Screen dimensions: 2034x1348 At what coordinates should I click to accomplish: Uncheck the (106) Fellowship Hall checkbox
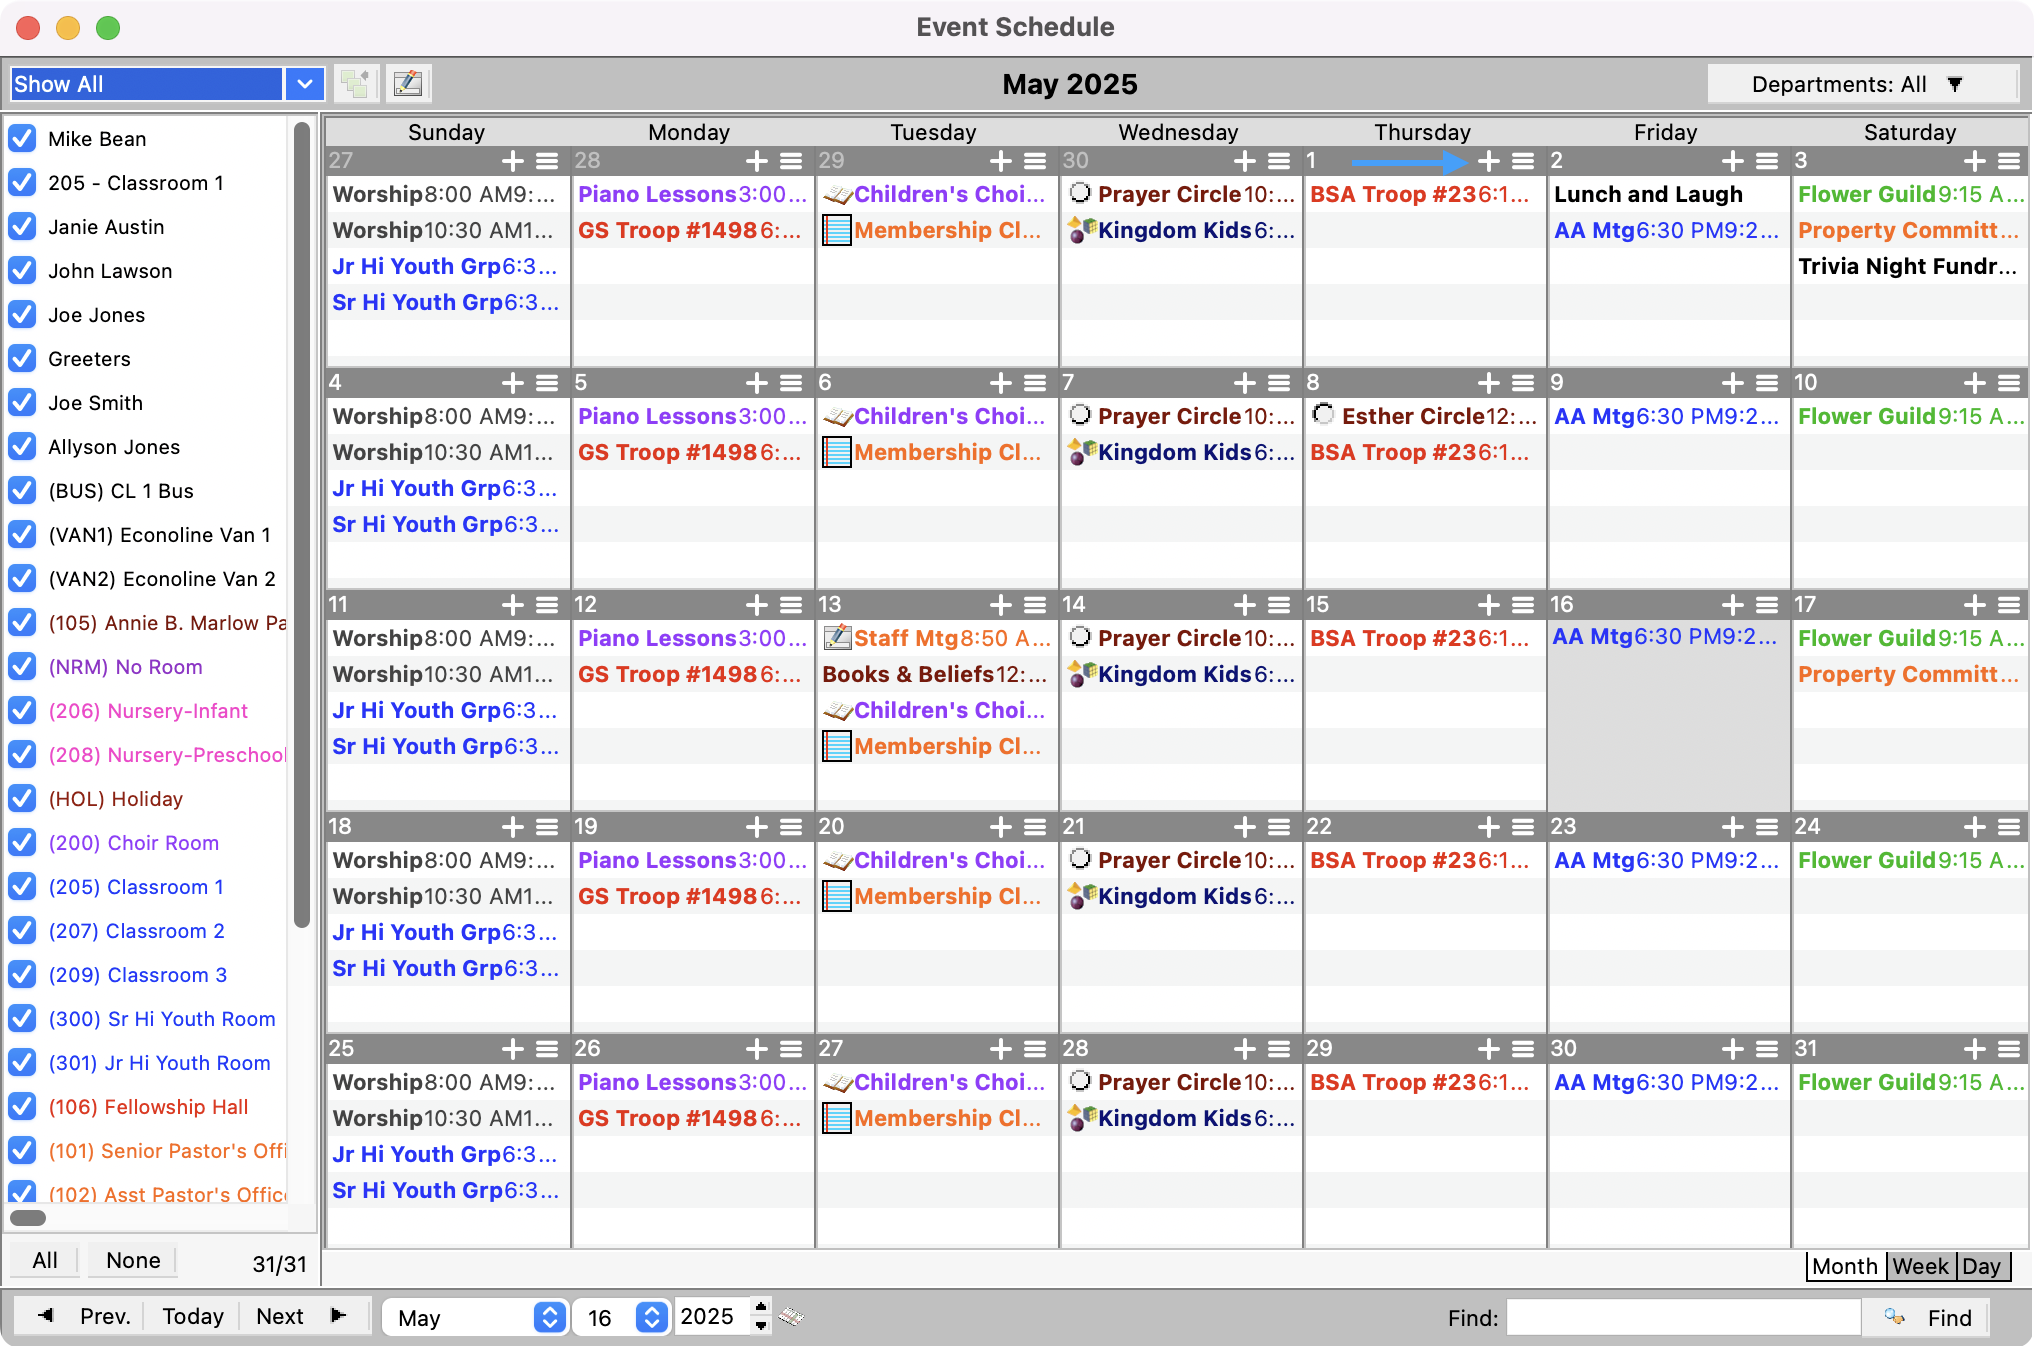[22, 1107]
